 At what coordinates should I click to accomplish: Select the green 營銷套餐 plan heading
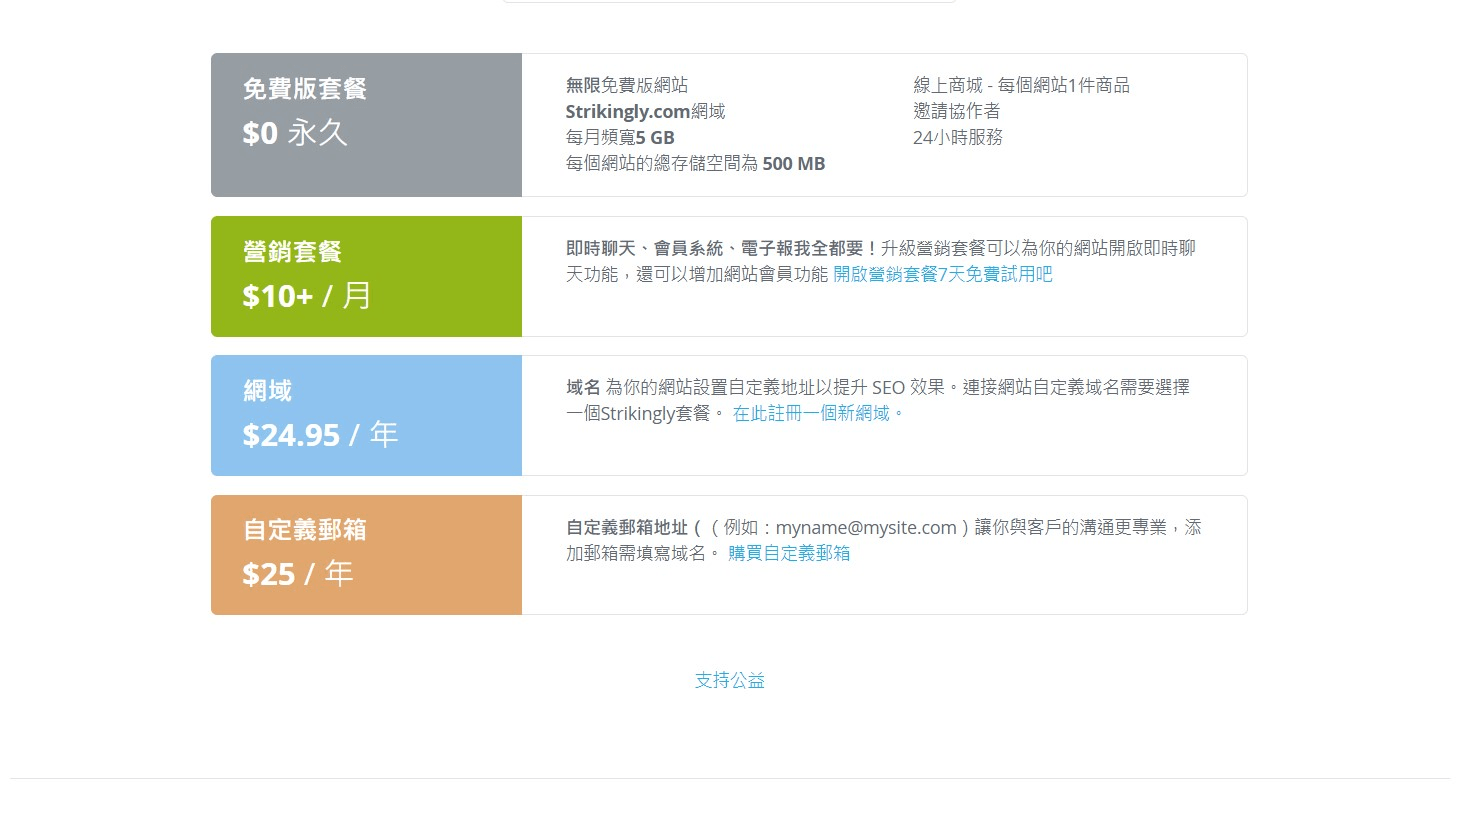pos(292,252)
